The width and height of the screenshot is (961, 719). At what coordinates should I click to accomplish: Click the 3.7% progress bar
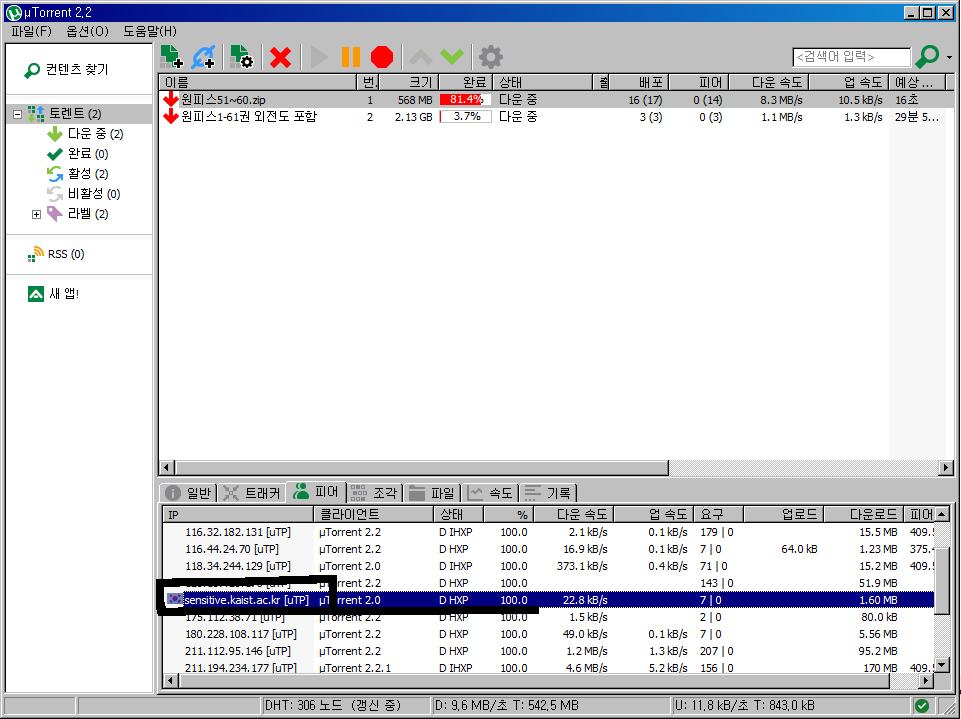(x=465, y=116)
